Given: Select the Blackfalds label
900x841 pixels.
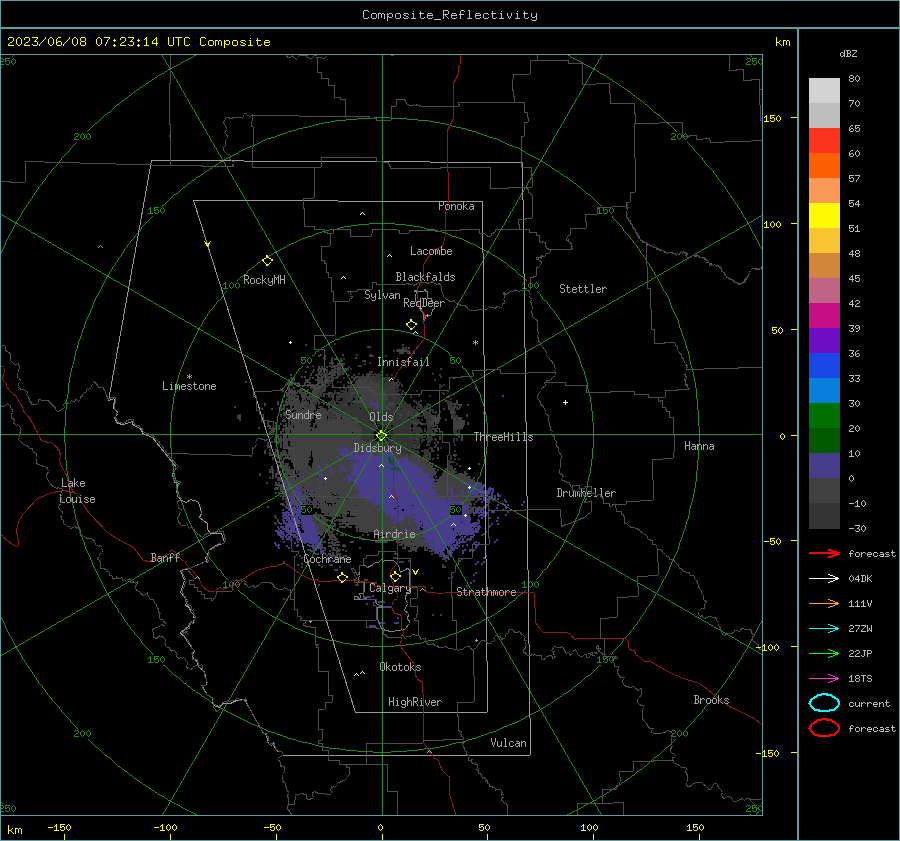Looking at the screenshot, I should point(425,277).
